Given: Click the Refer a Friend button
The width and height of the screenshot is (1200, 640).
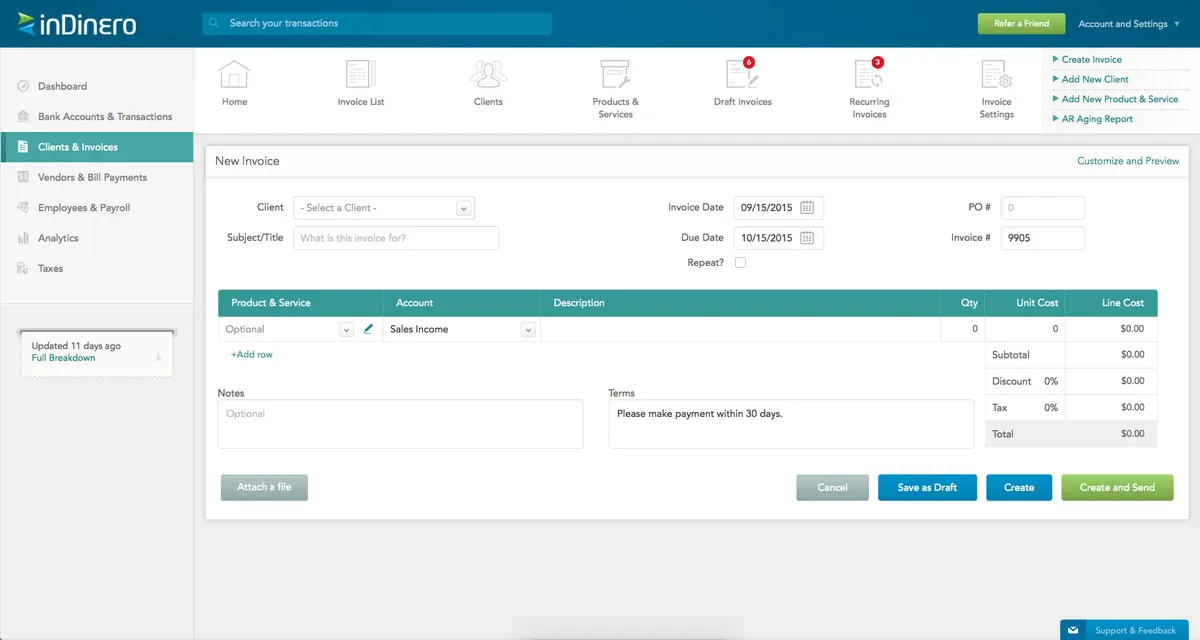Looking at the screenshot, I should [1021, 23].
